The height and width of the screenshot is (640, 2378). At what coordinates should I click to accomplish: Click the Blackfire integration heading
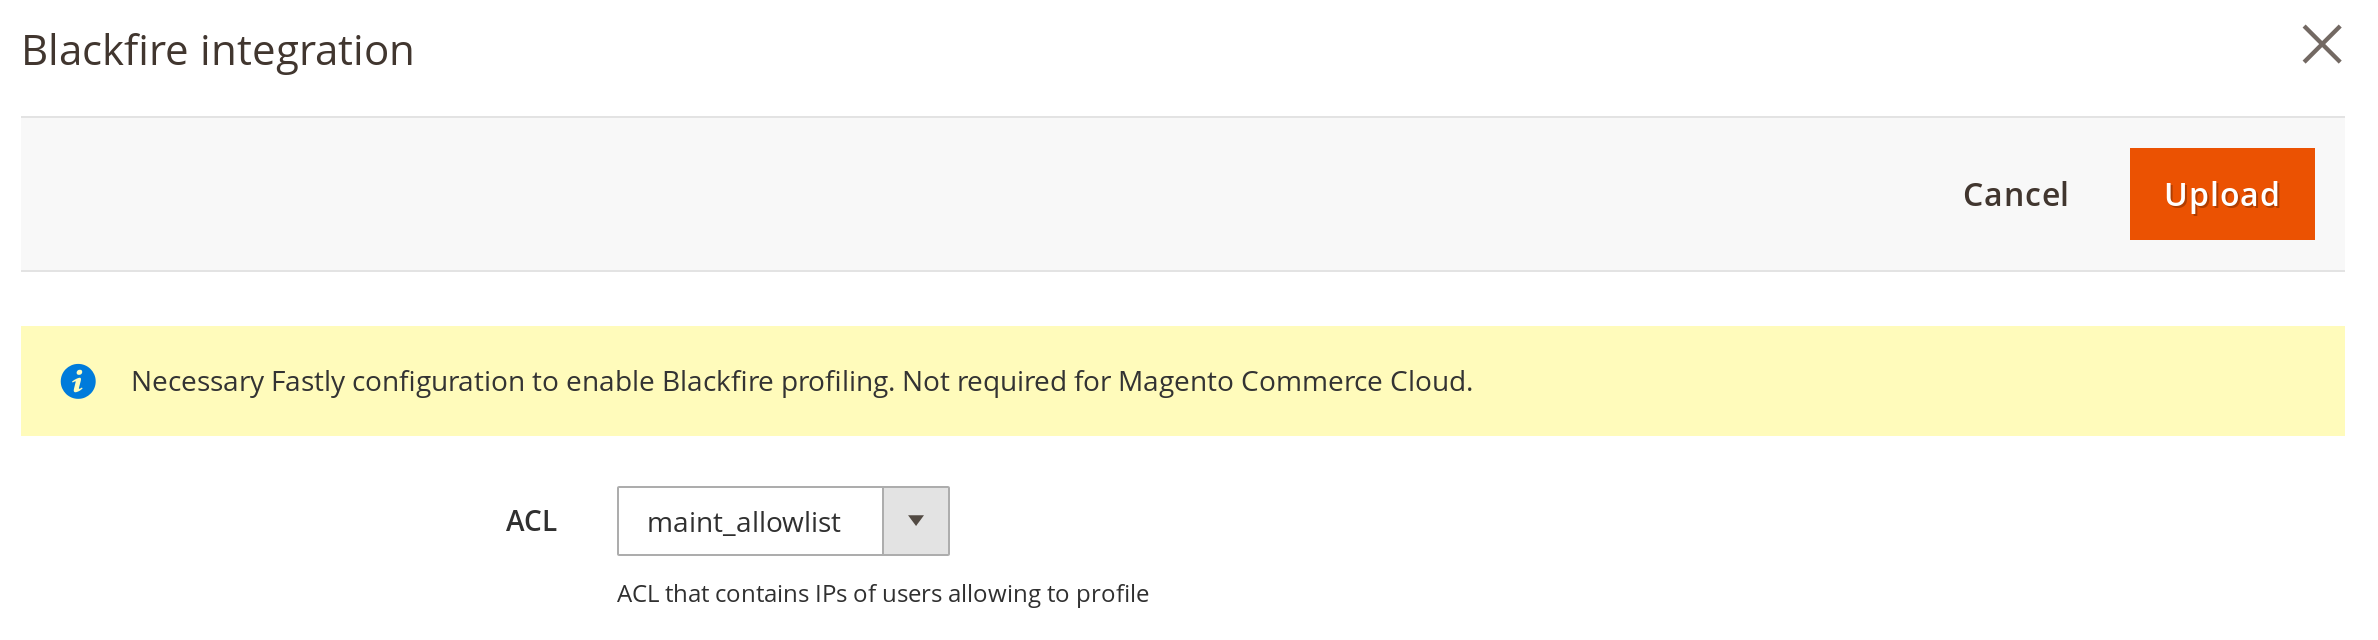pyautogui.click(x=218, y=50)
